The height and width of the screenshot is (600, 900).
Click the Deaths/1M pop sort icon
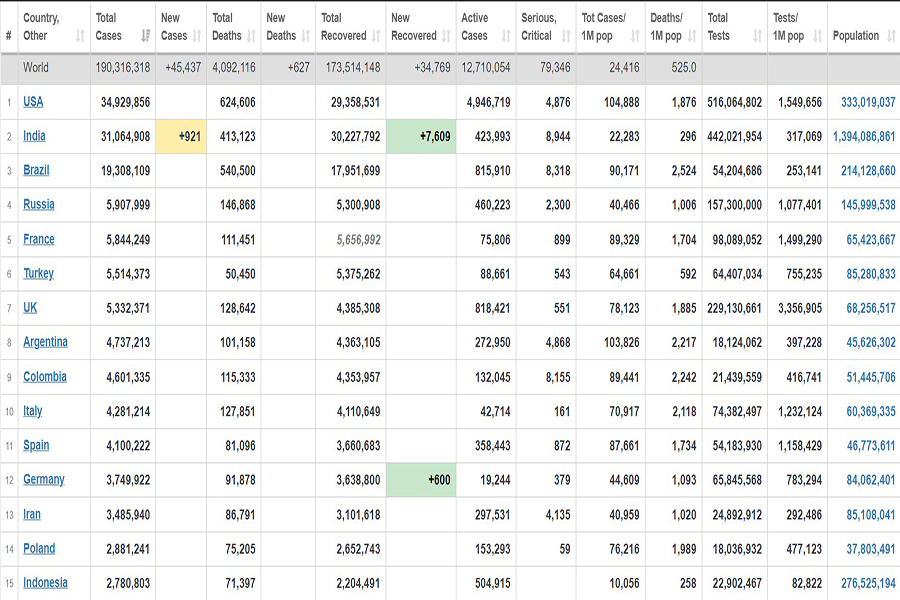[692, 36]
